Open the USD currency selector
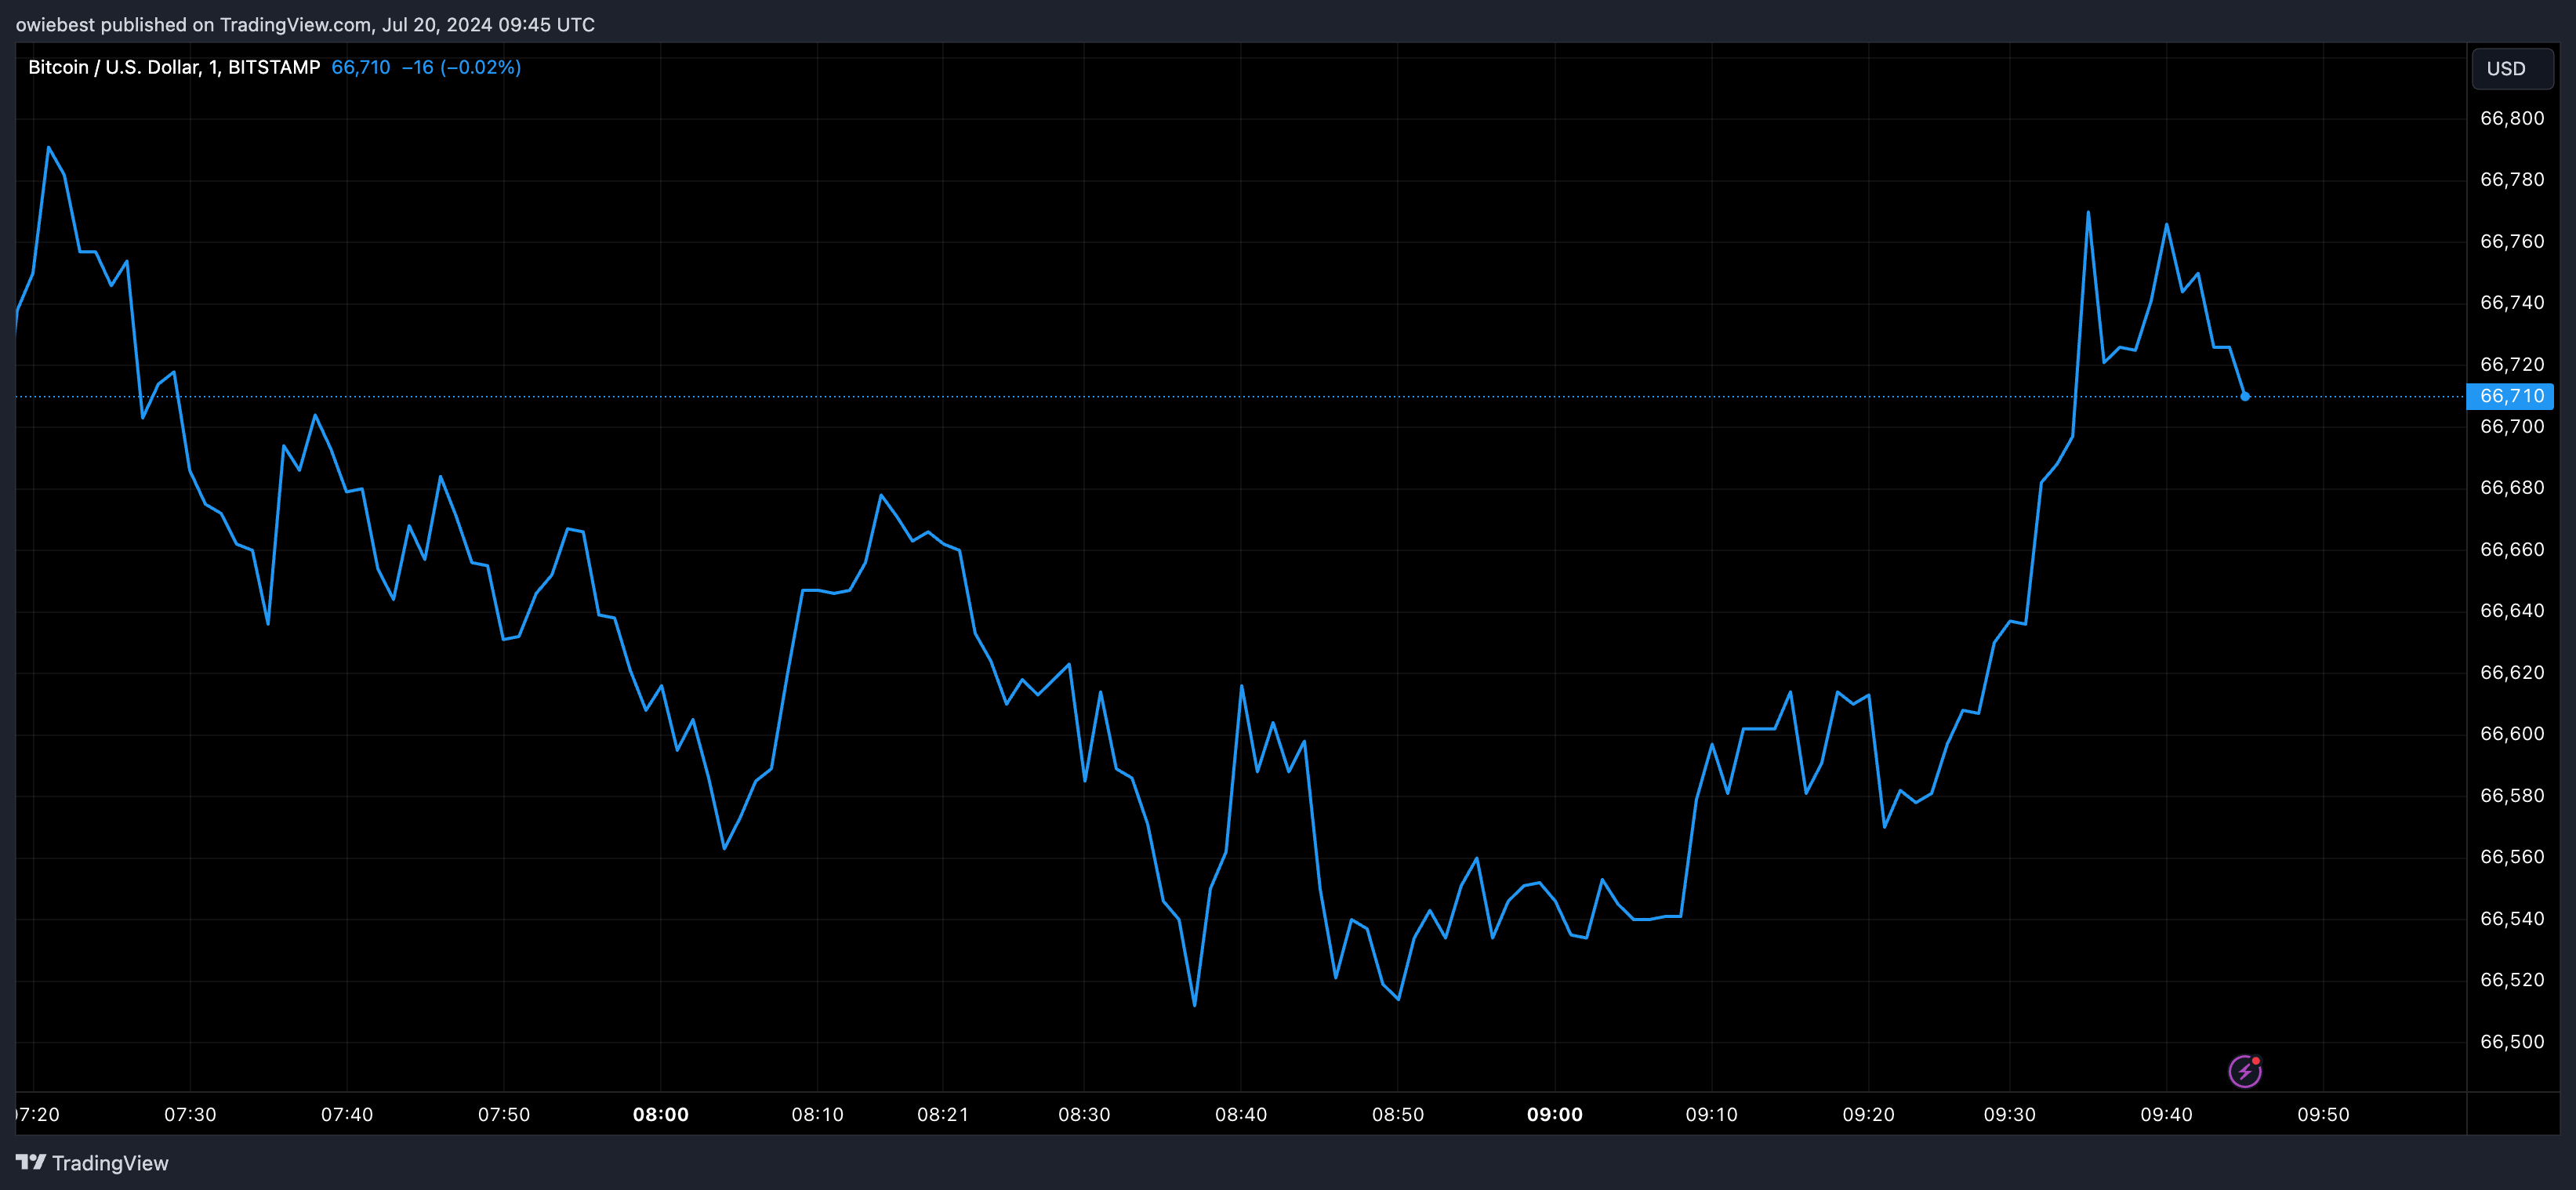The image size is (2576, 1190). 2512,68
